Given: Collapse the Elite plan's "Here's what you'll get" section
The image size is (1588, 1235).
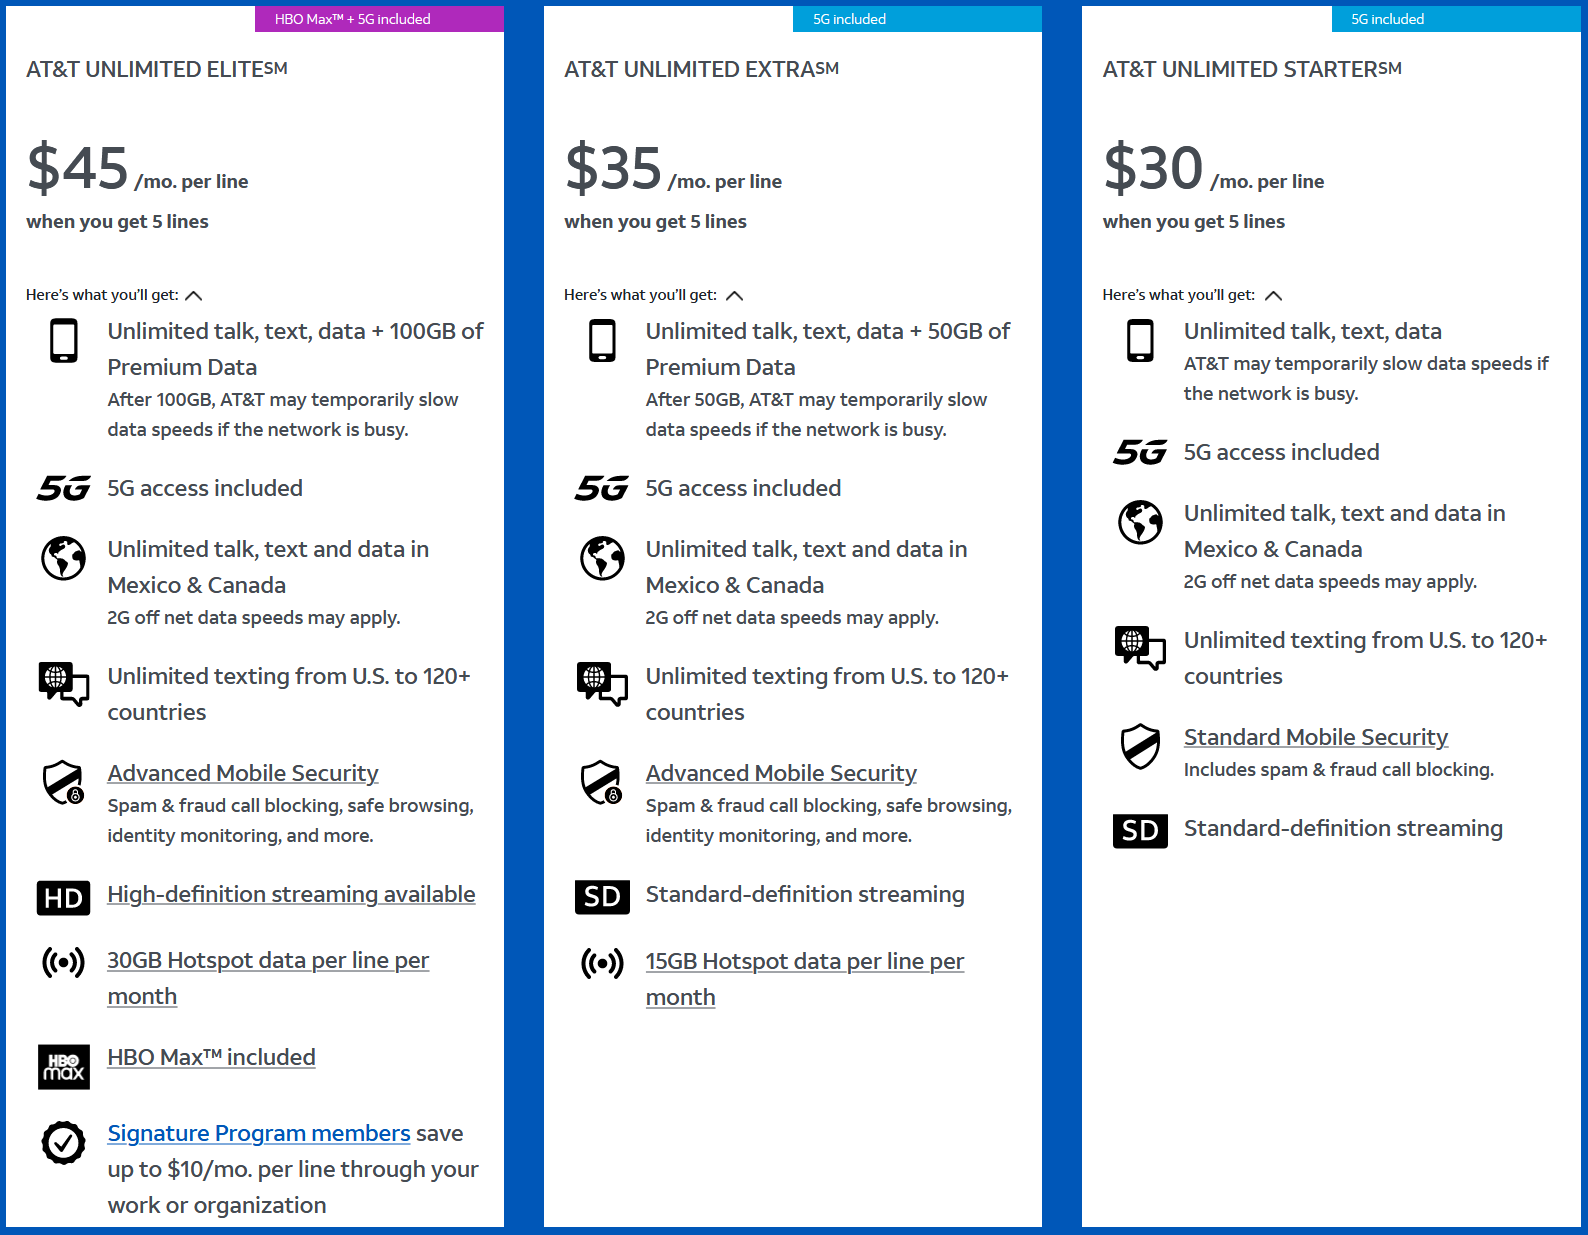Looking at the screenshot, I should [x=194, y=295].
